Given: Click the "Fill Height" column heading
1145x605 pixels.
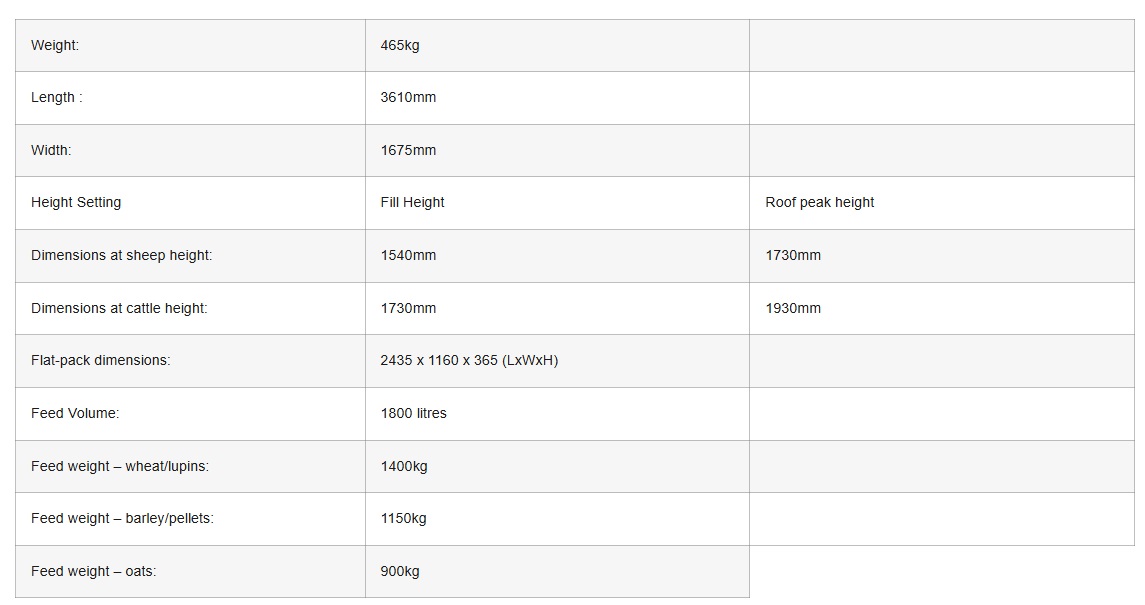Looking at the screenshot, I should 412,202.
